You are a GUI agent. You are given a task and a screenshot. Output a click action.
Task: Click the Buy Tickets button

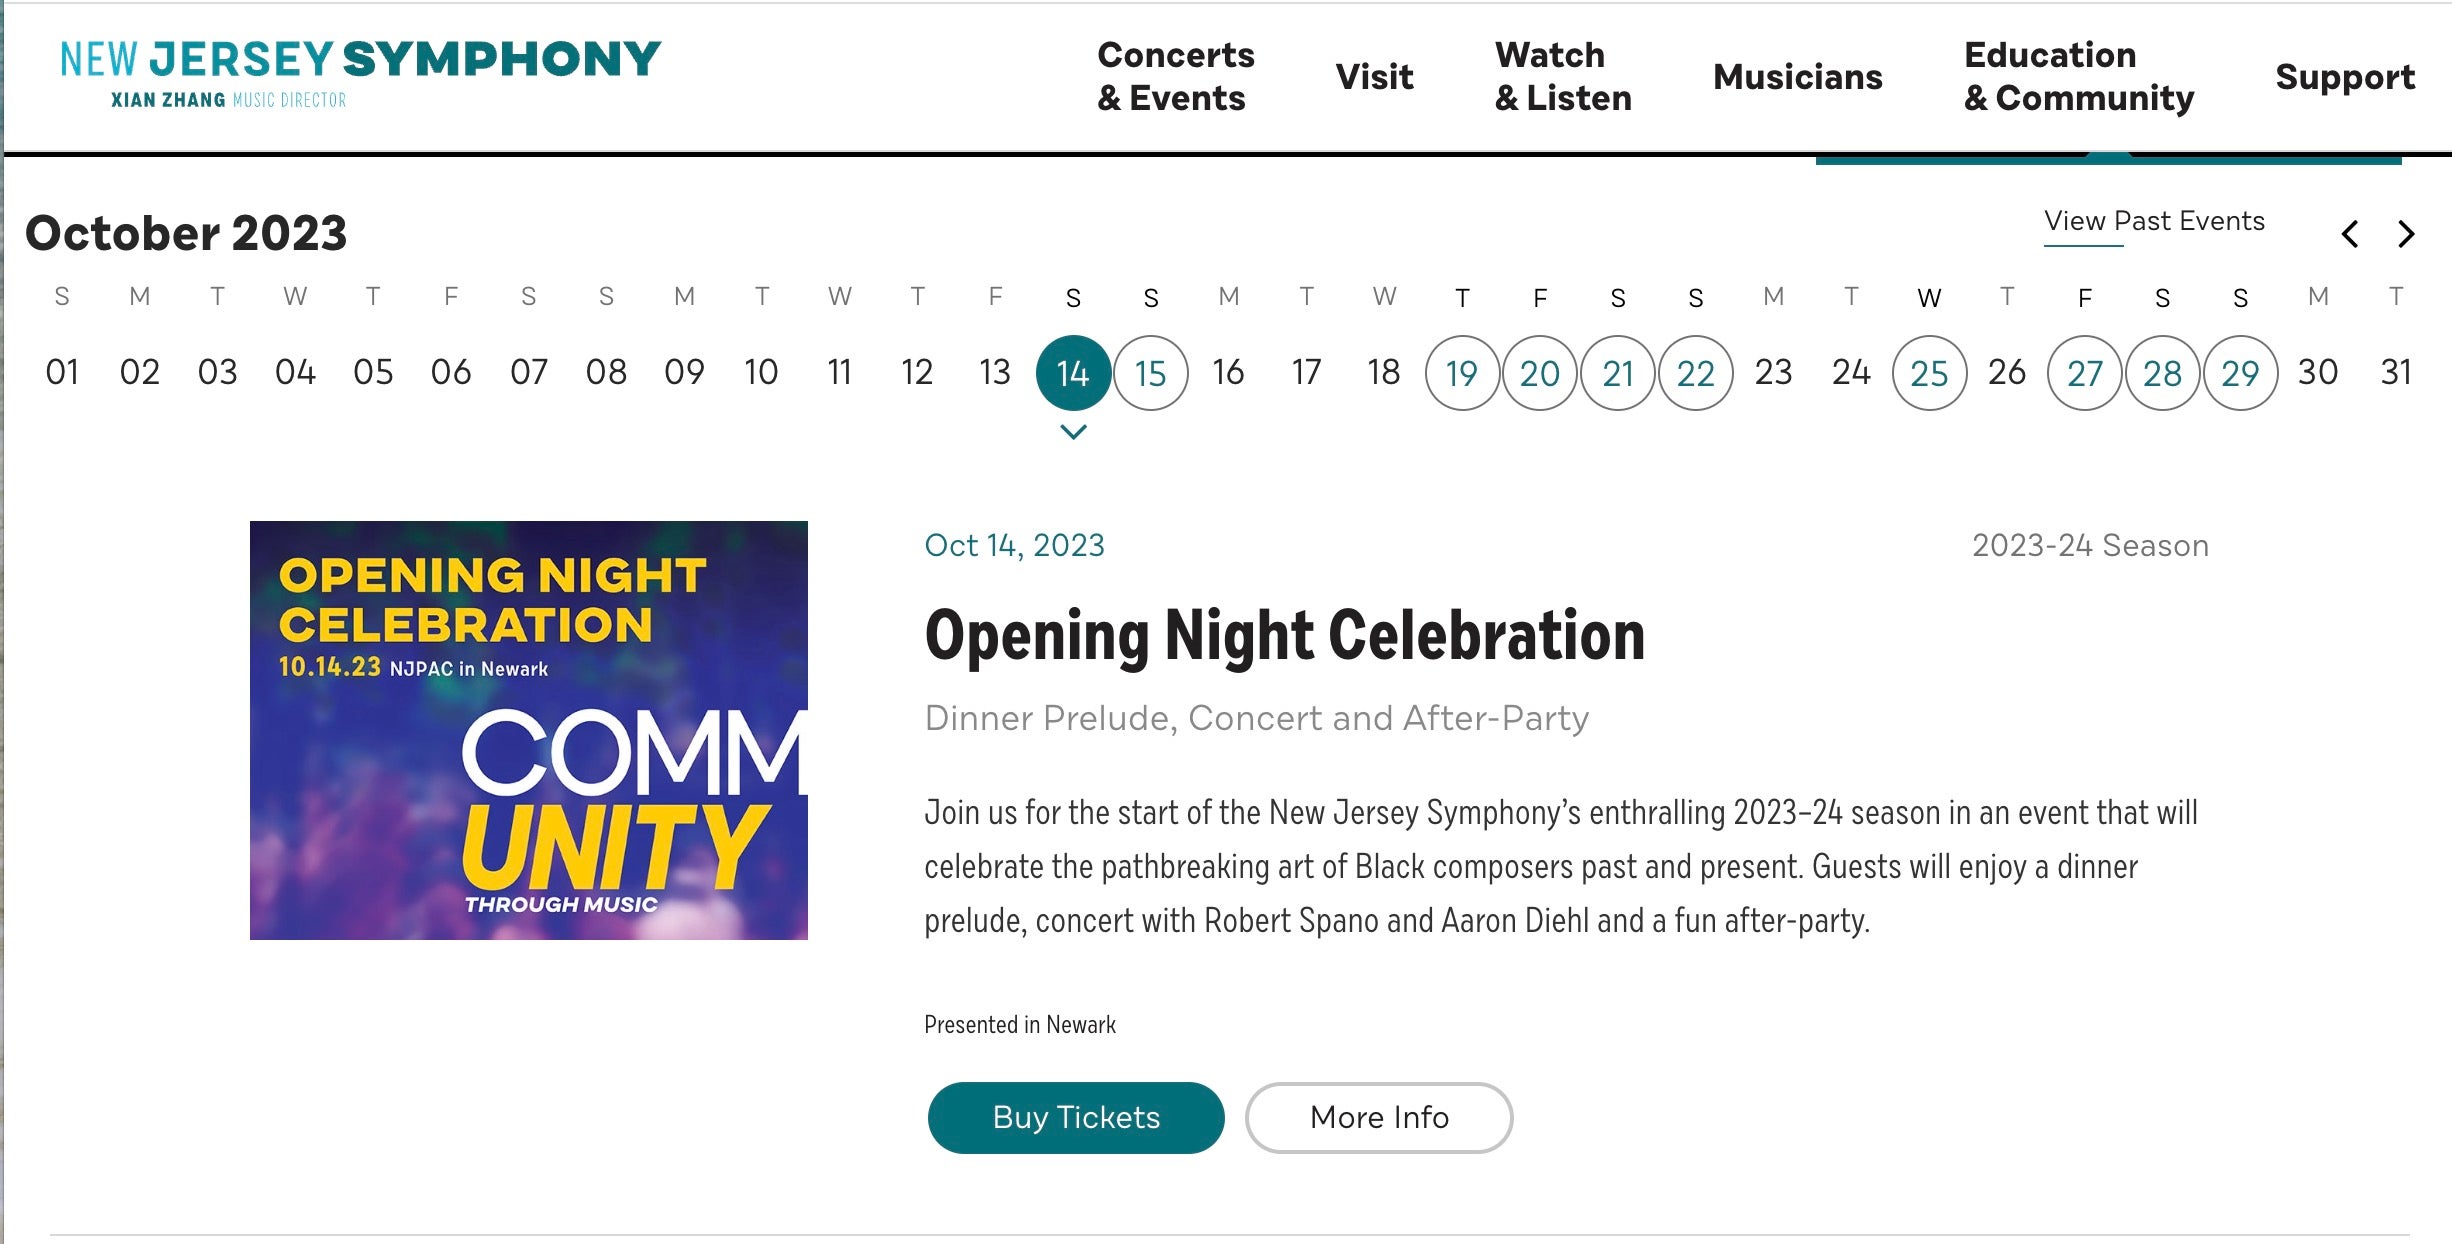[1076, 1117]
